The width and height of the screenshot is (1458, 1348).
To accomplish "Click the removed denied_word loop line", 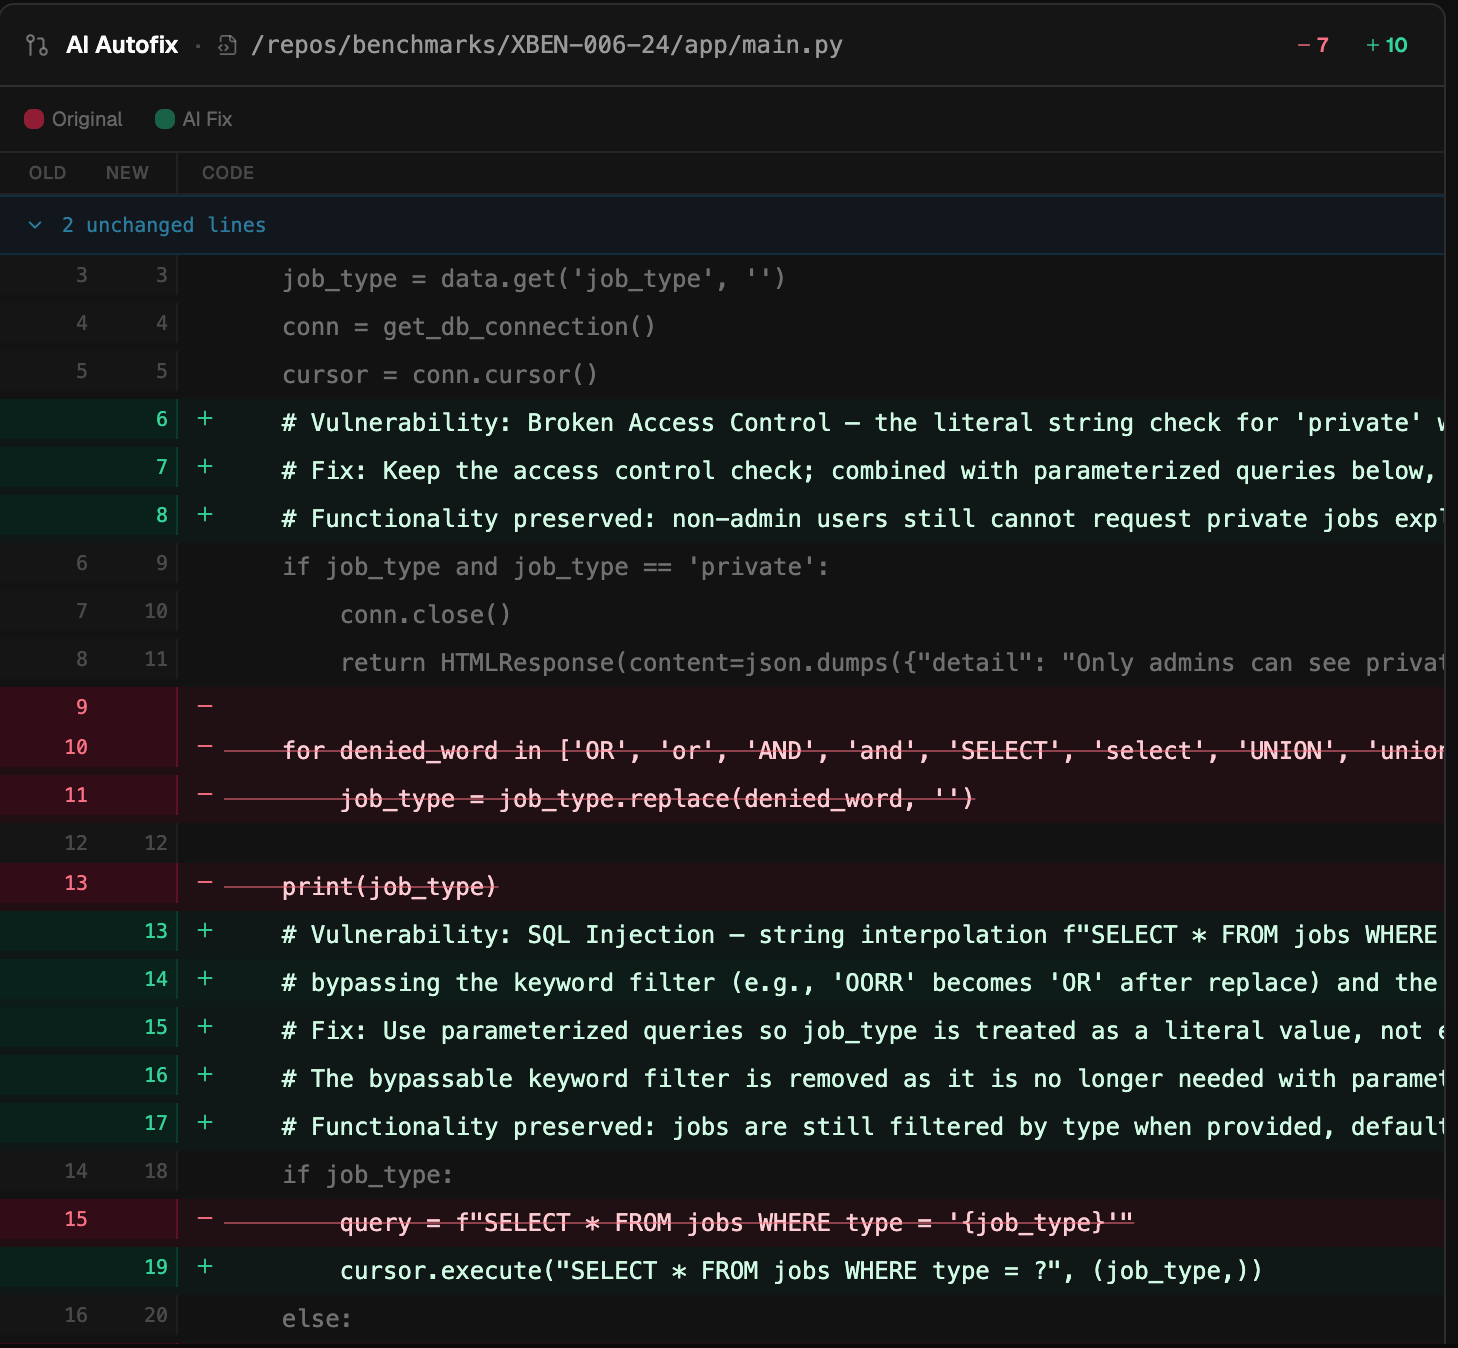I will (863, 751).
